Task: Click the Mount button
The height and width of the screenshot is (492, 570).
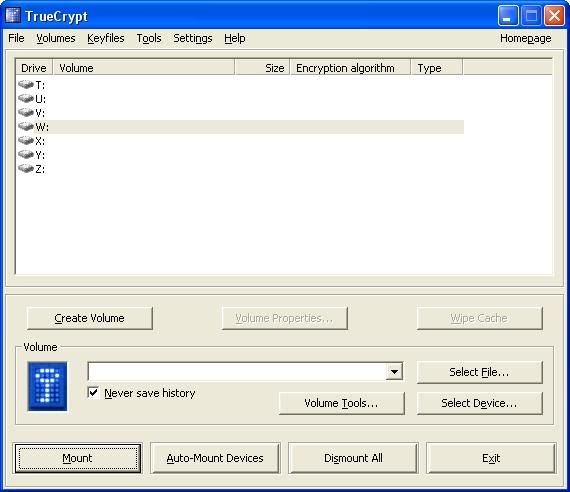Action: click(x=77, y=458)
